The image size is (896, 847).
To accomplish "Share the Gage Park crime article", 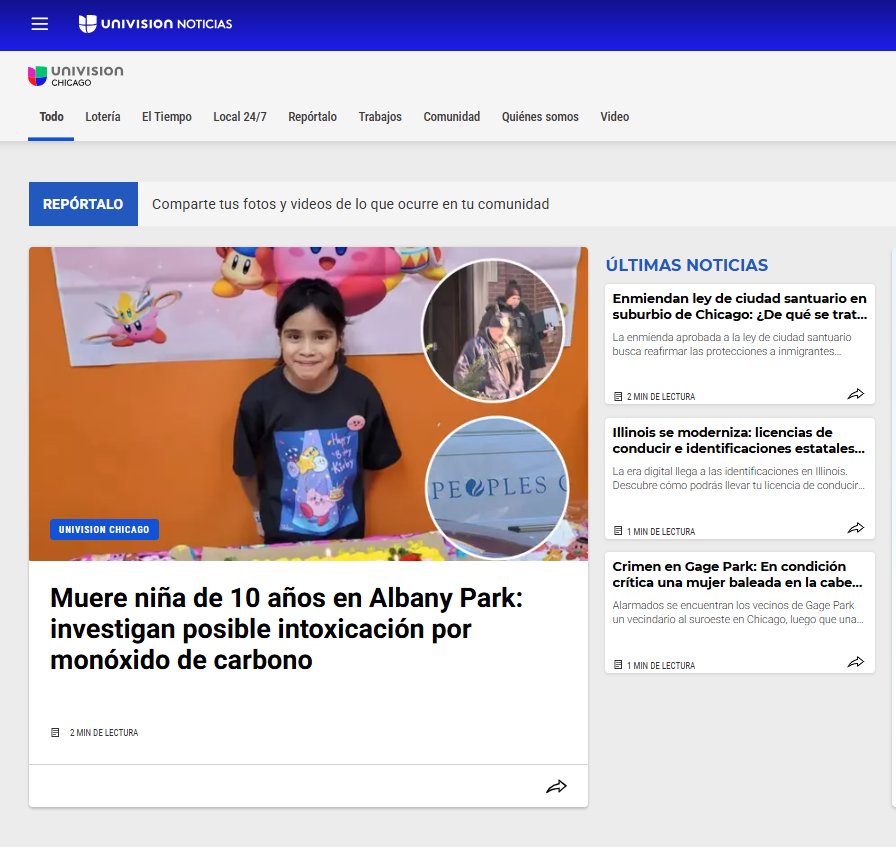I will (855, 662).
